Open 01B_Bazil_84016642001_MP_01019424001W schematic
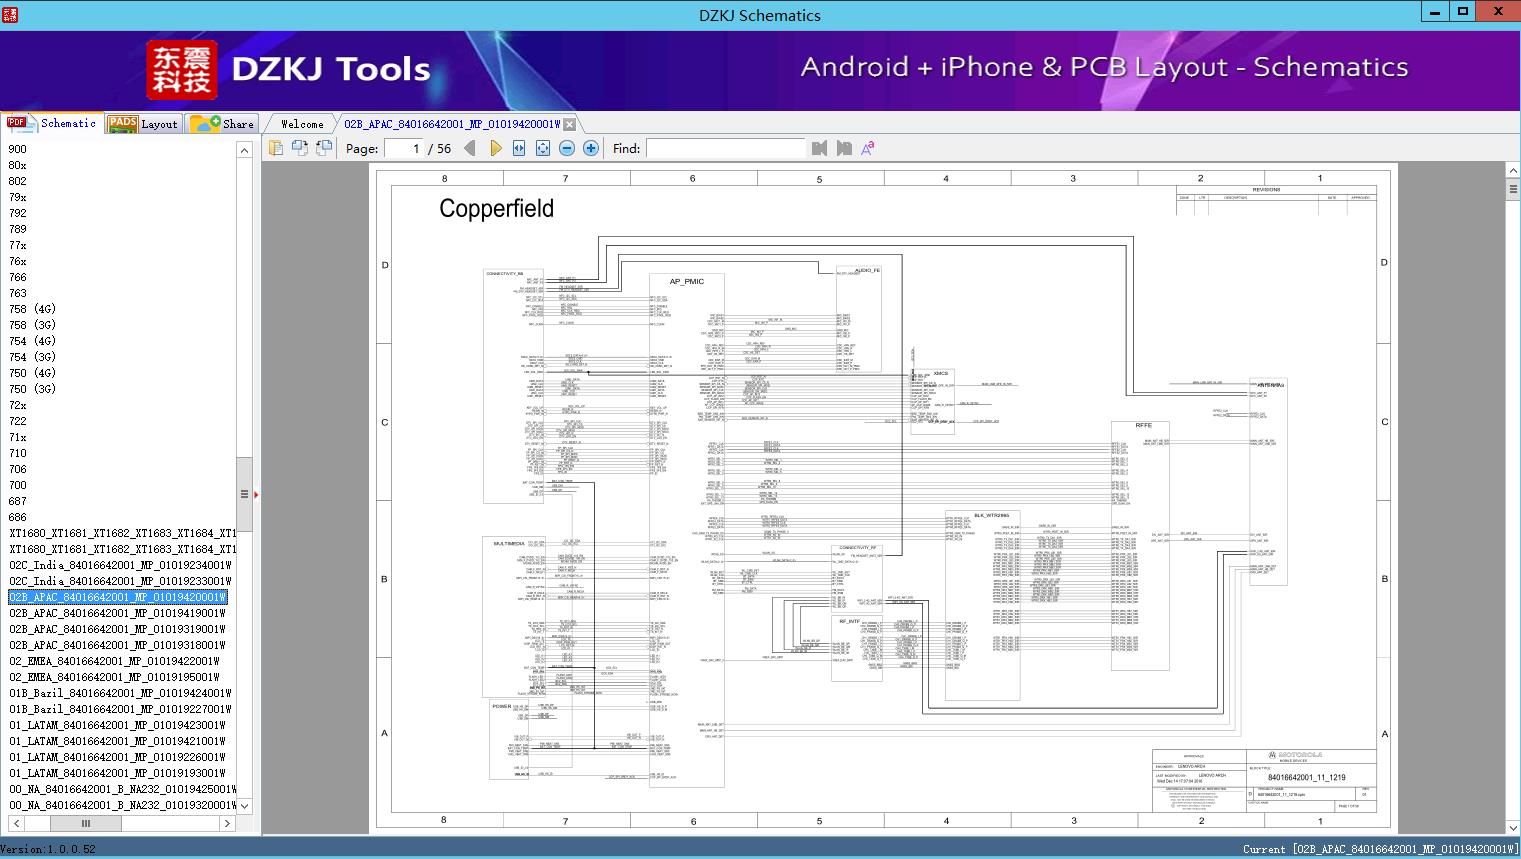Viewport: 1521px width, 859px height. pyautogui.click(x=120, y=693)
